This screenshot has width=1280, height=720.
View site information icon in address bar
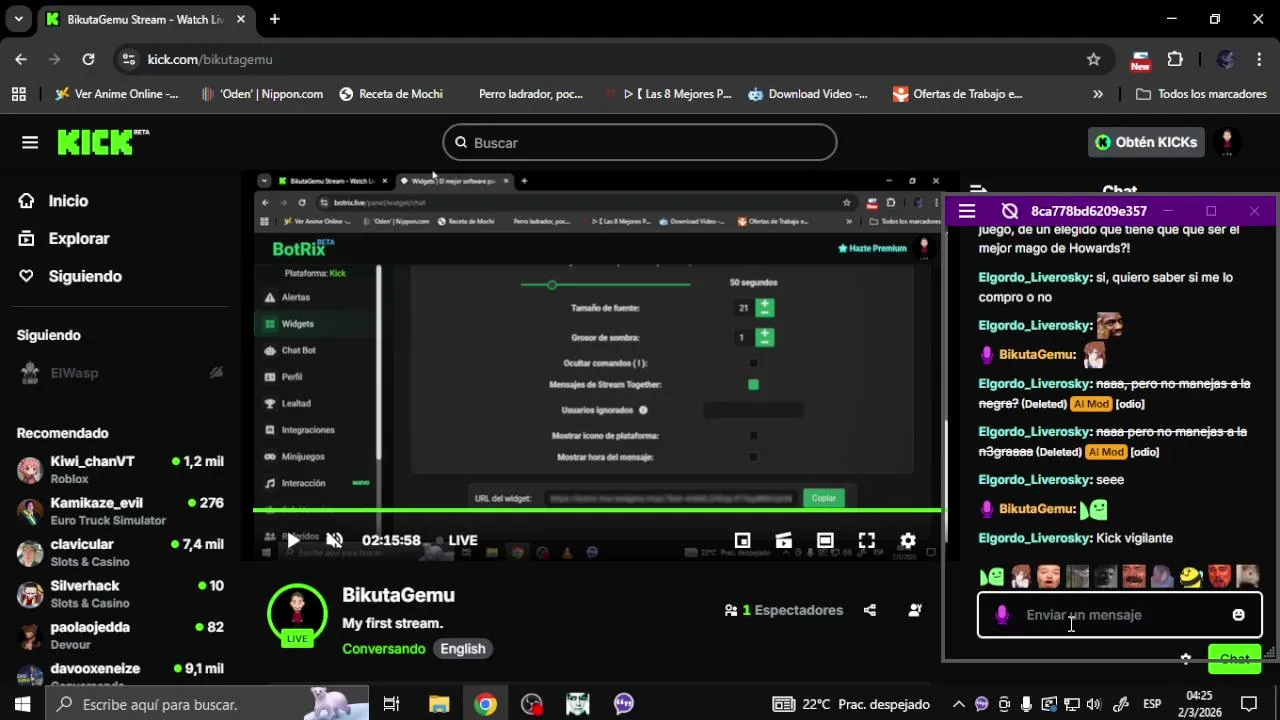click(x=128, y=59)
